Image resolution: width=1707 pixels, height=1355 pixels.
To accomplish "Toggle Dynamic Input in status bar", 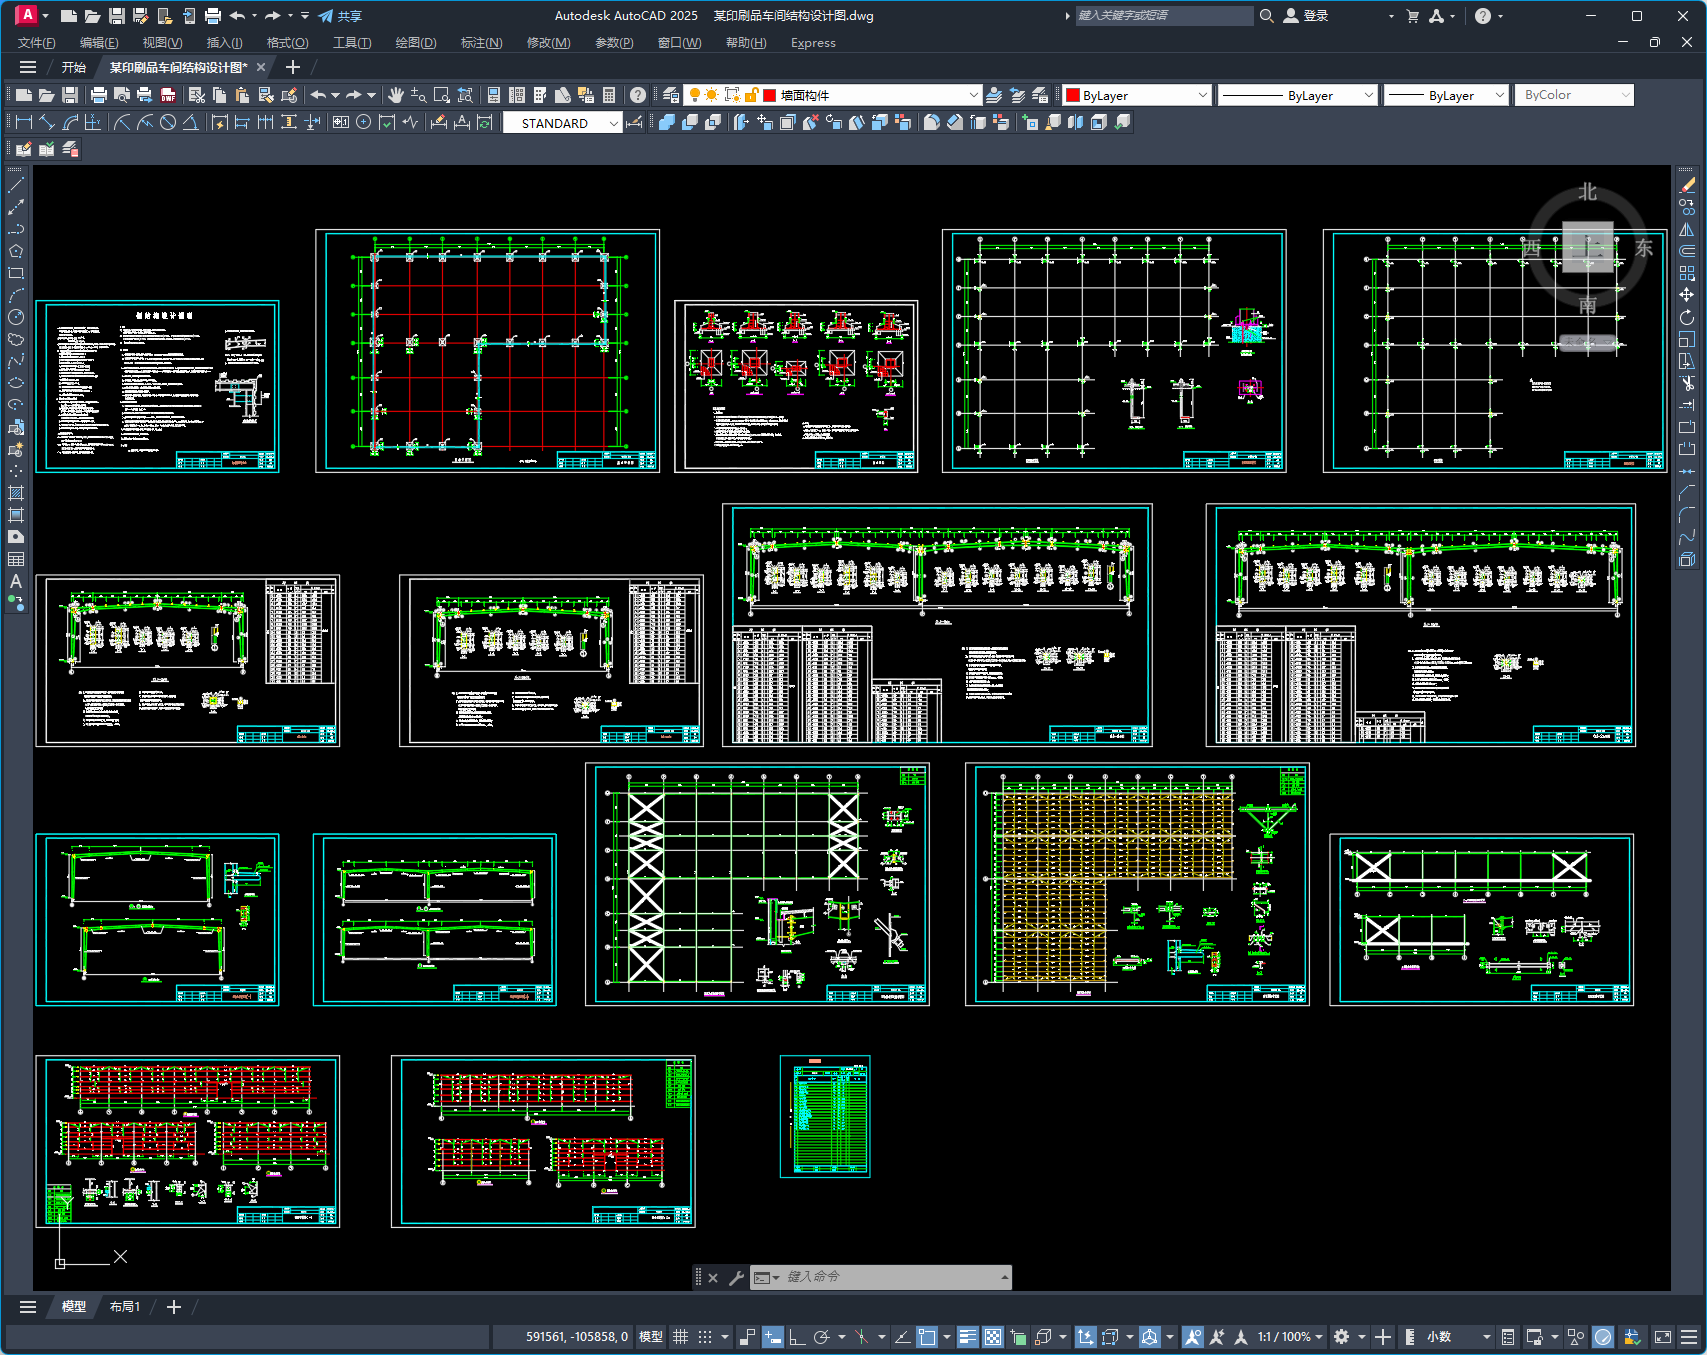I will point(772,1337).
